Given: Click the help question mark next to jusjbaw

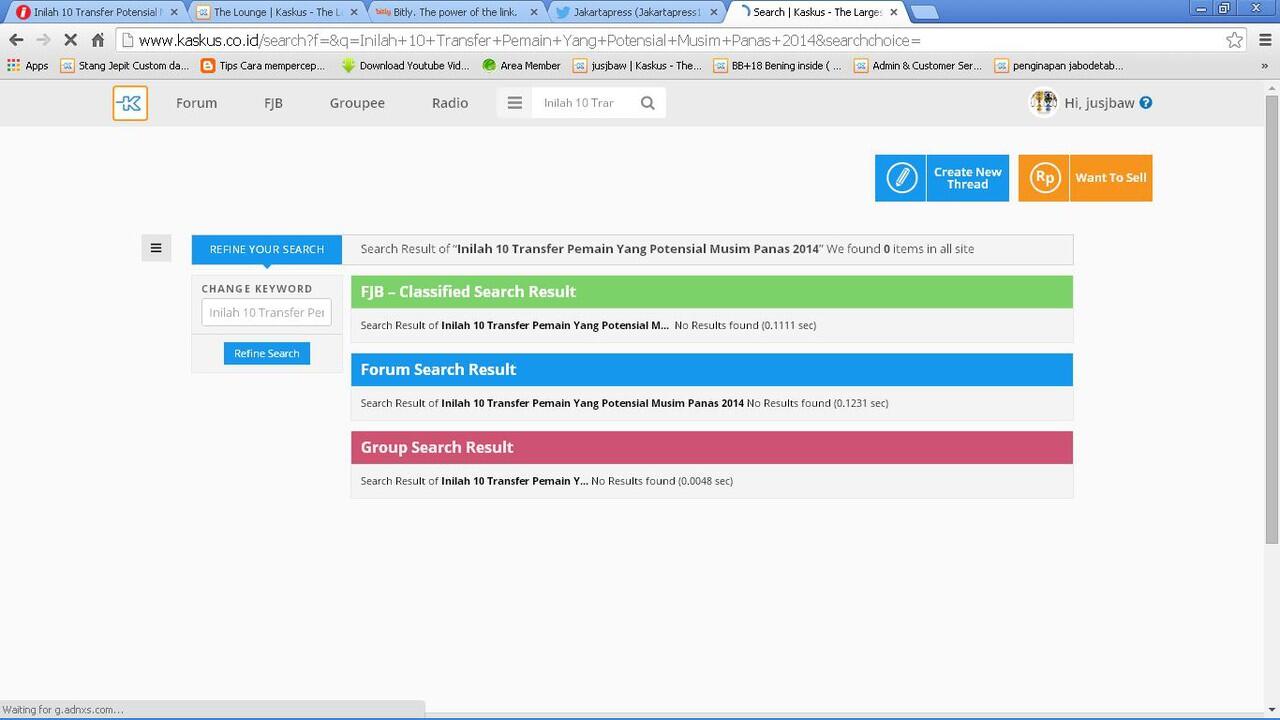Looking at the screenshot, I should pos(1146,103).
